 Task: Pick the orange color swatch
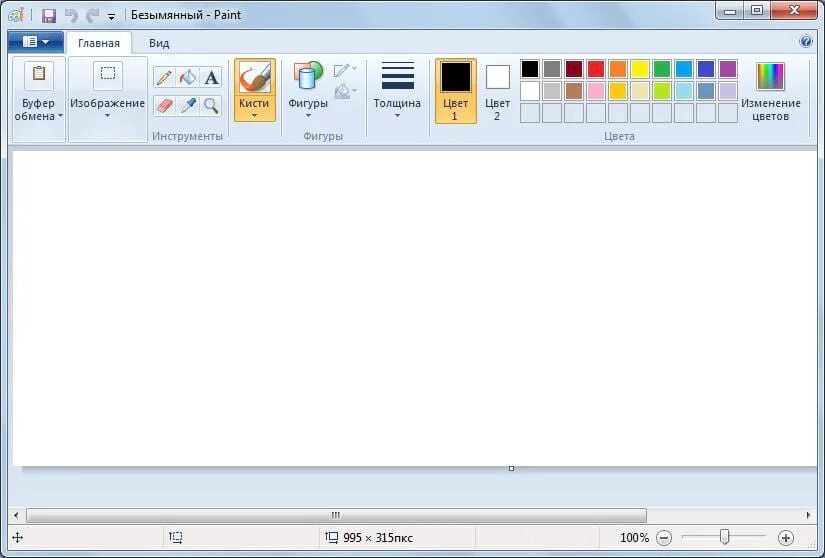(x=618, y=69)
